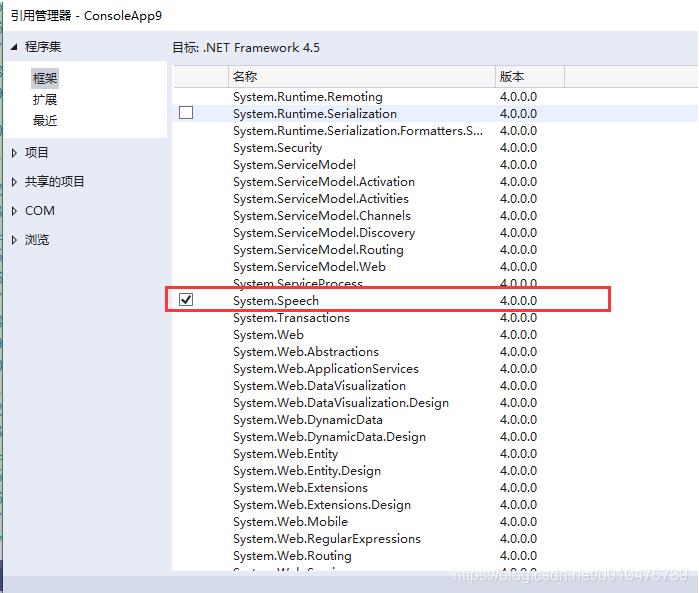Expand the 共享的项目 section
The image size is (699, 593).
pos(14,182)
